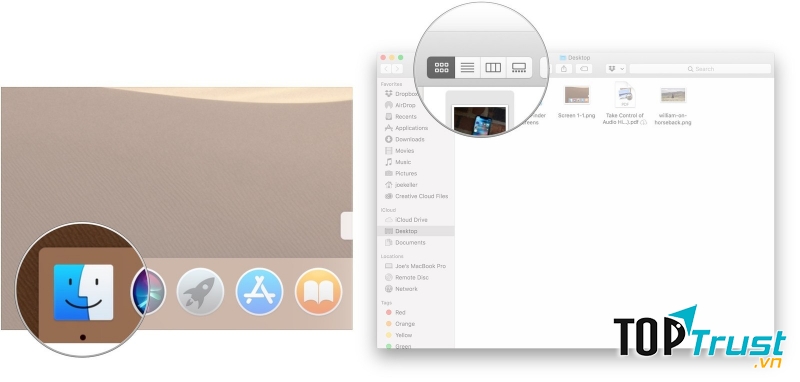Image resolution: width=800 pixels, height=382 pixels.
Task: Click the Desktop window title
Action: (575, 58)
